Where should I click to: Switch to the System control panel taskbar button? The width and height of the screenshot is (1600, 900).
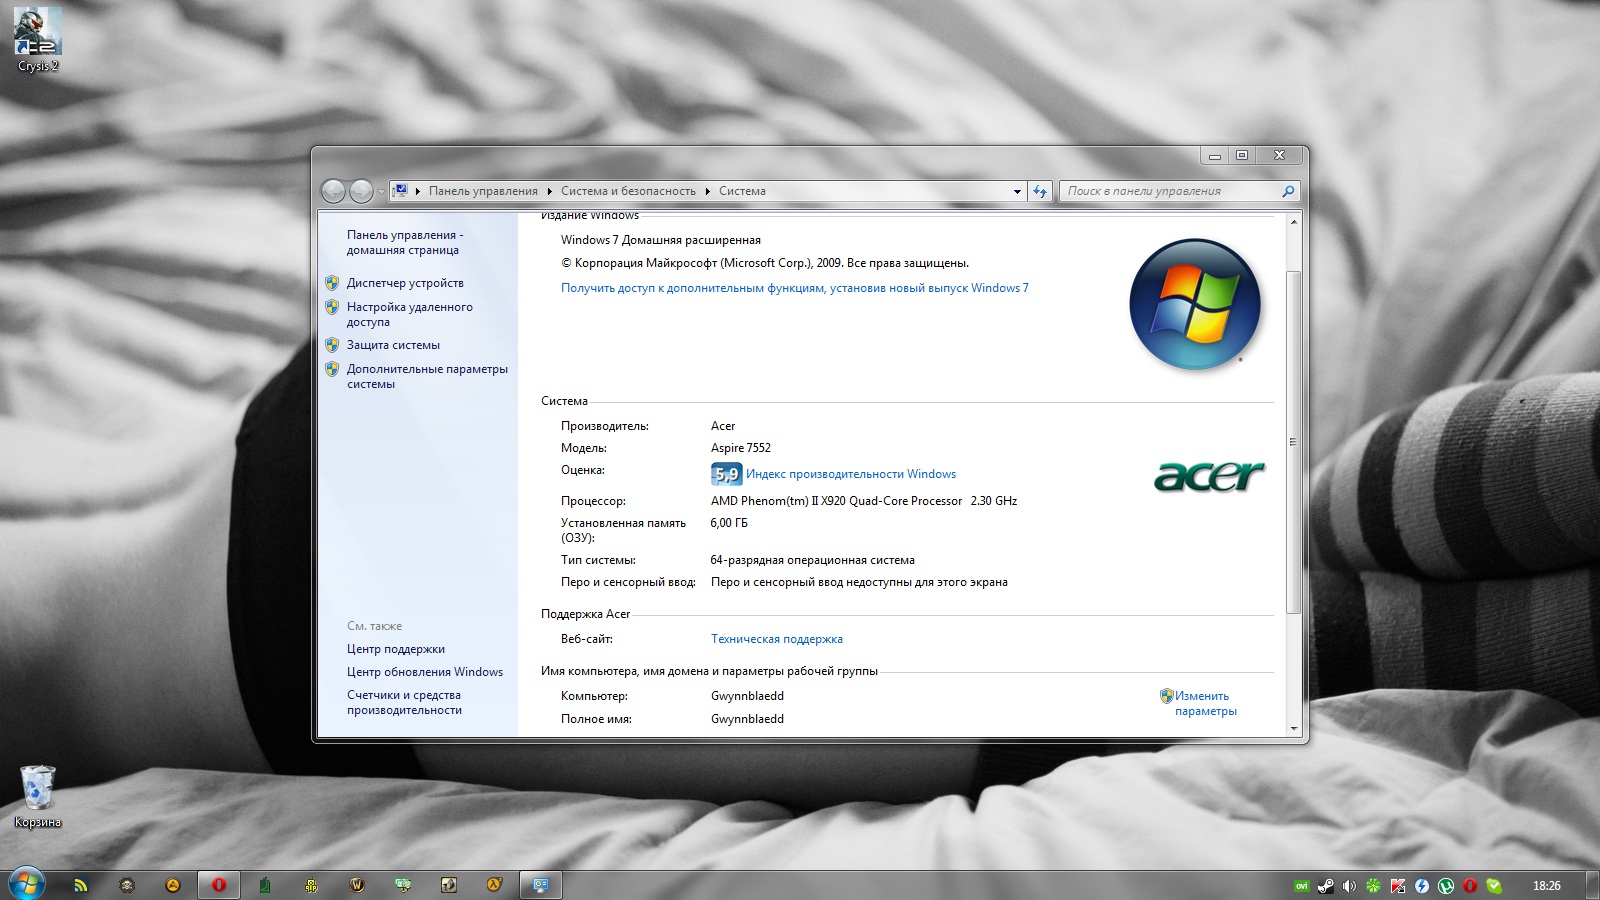541,885
